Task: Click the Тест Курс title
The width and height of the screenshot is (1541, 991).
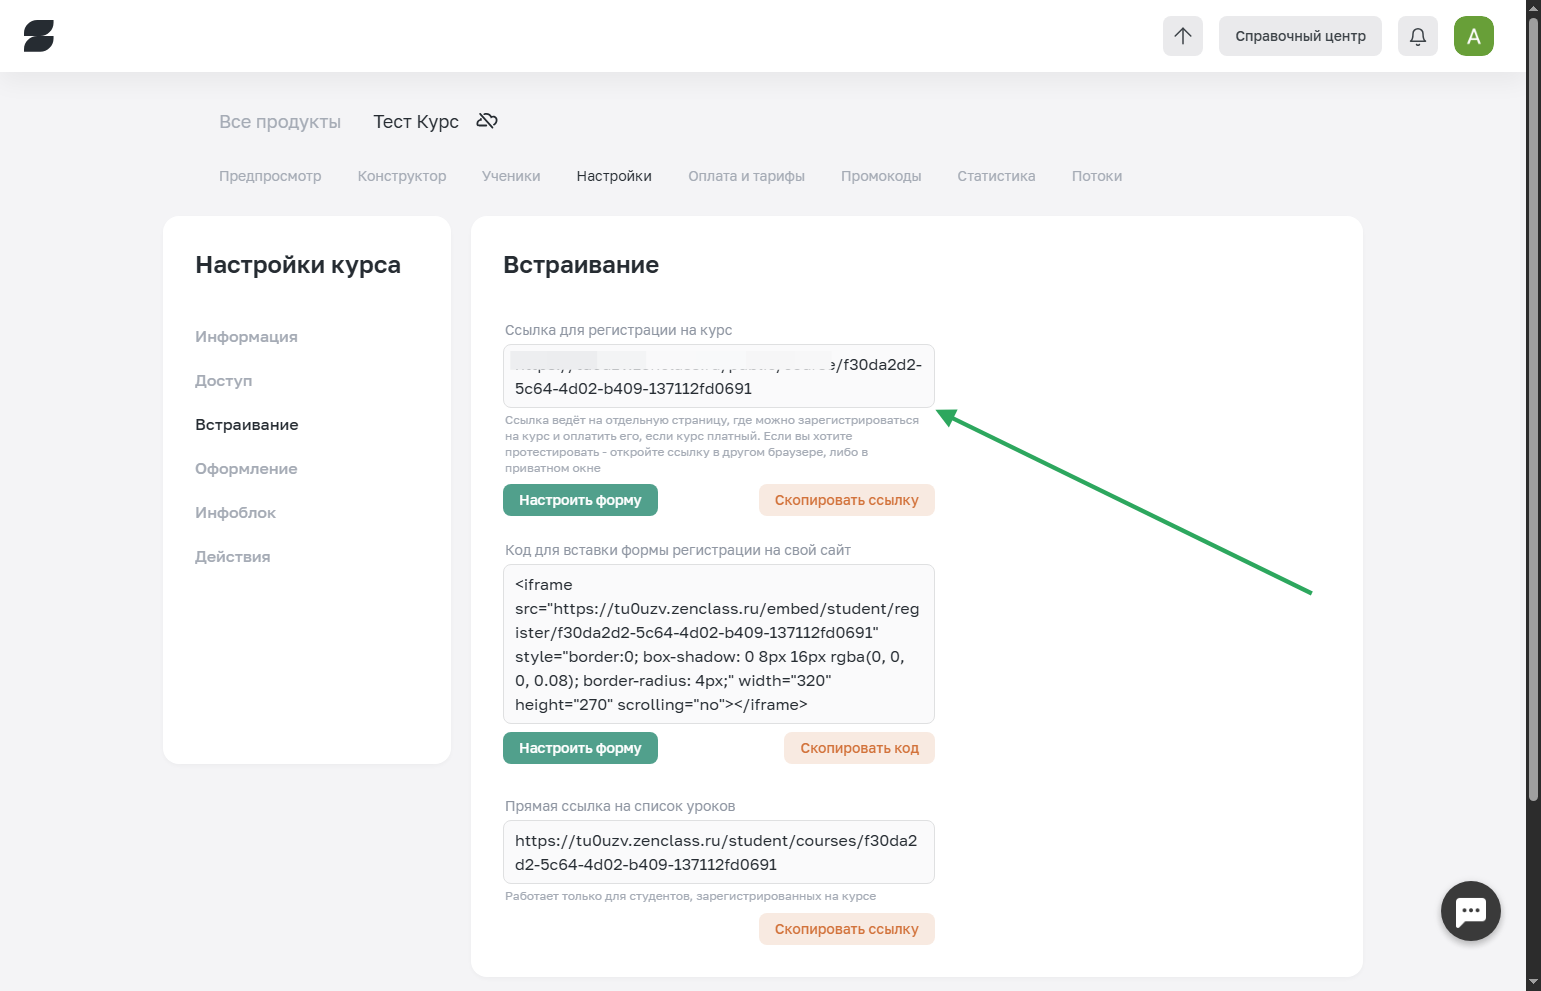Action: 416,122
